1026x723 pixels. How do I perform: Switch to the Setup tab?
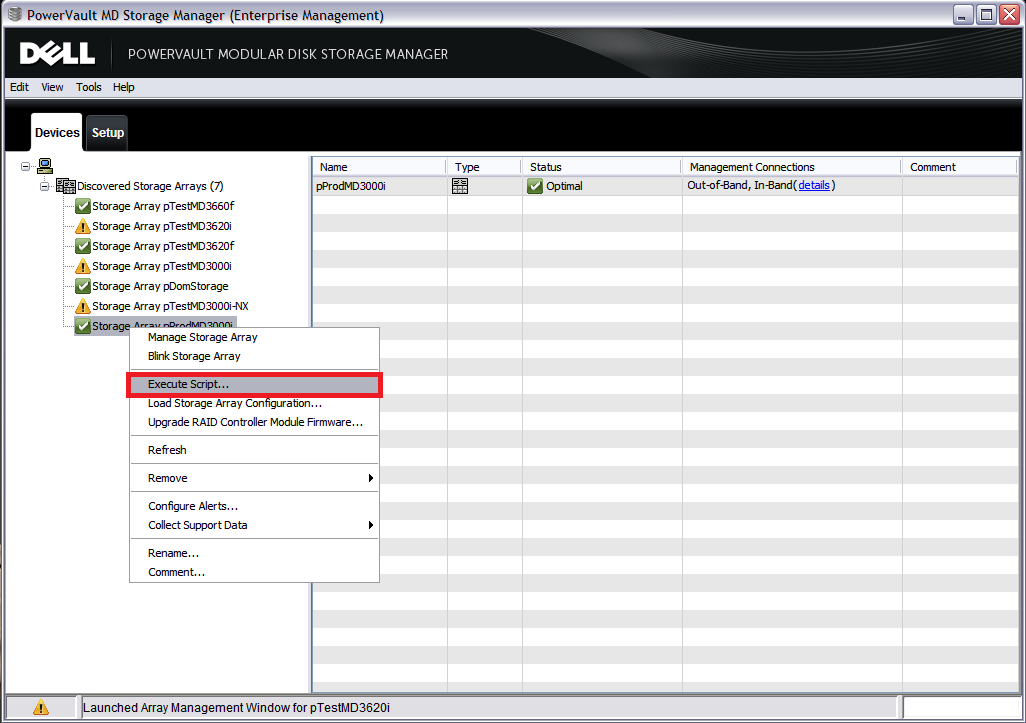pos(108,132)
